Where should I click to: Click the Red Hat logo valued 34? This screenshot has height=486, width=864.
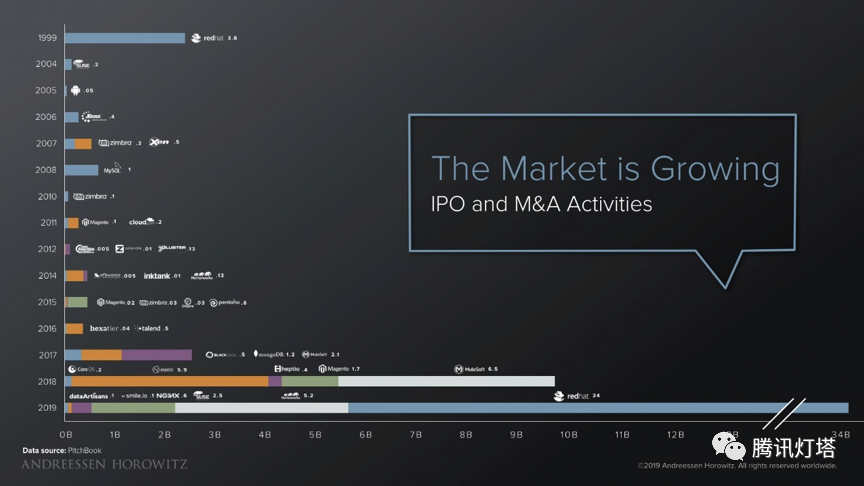571,396
